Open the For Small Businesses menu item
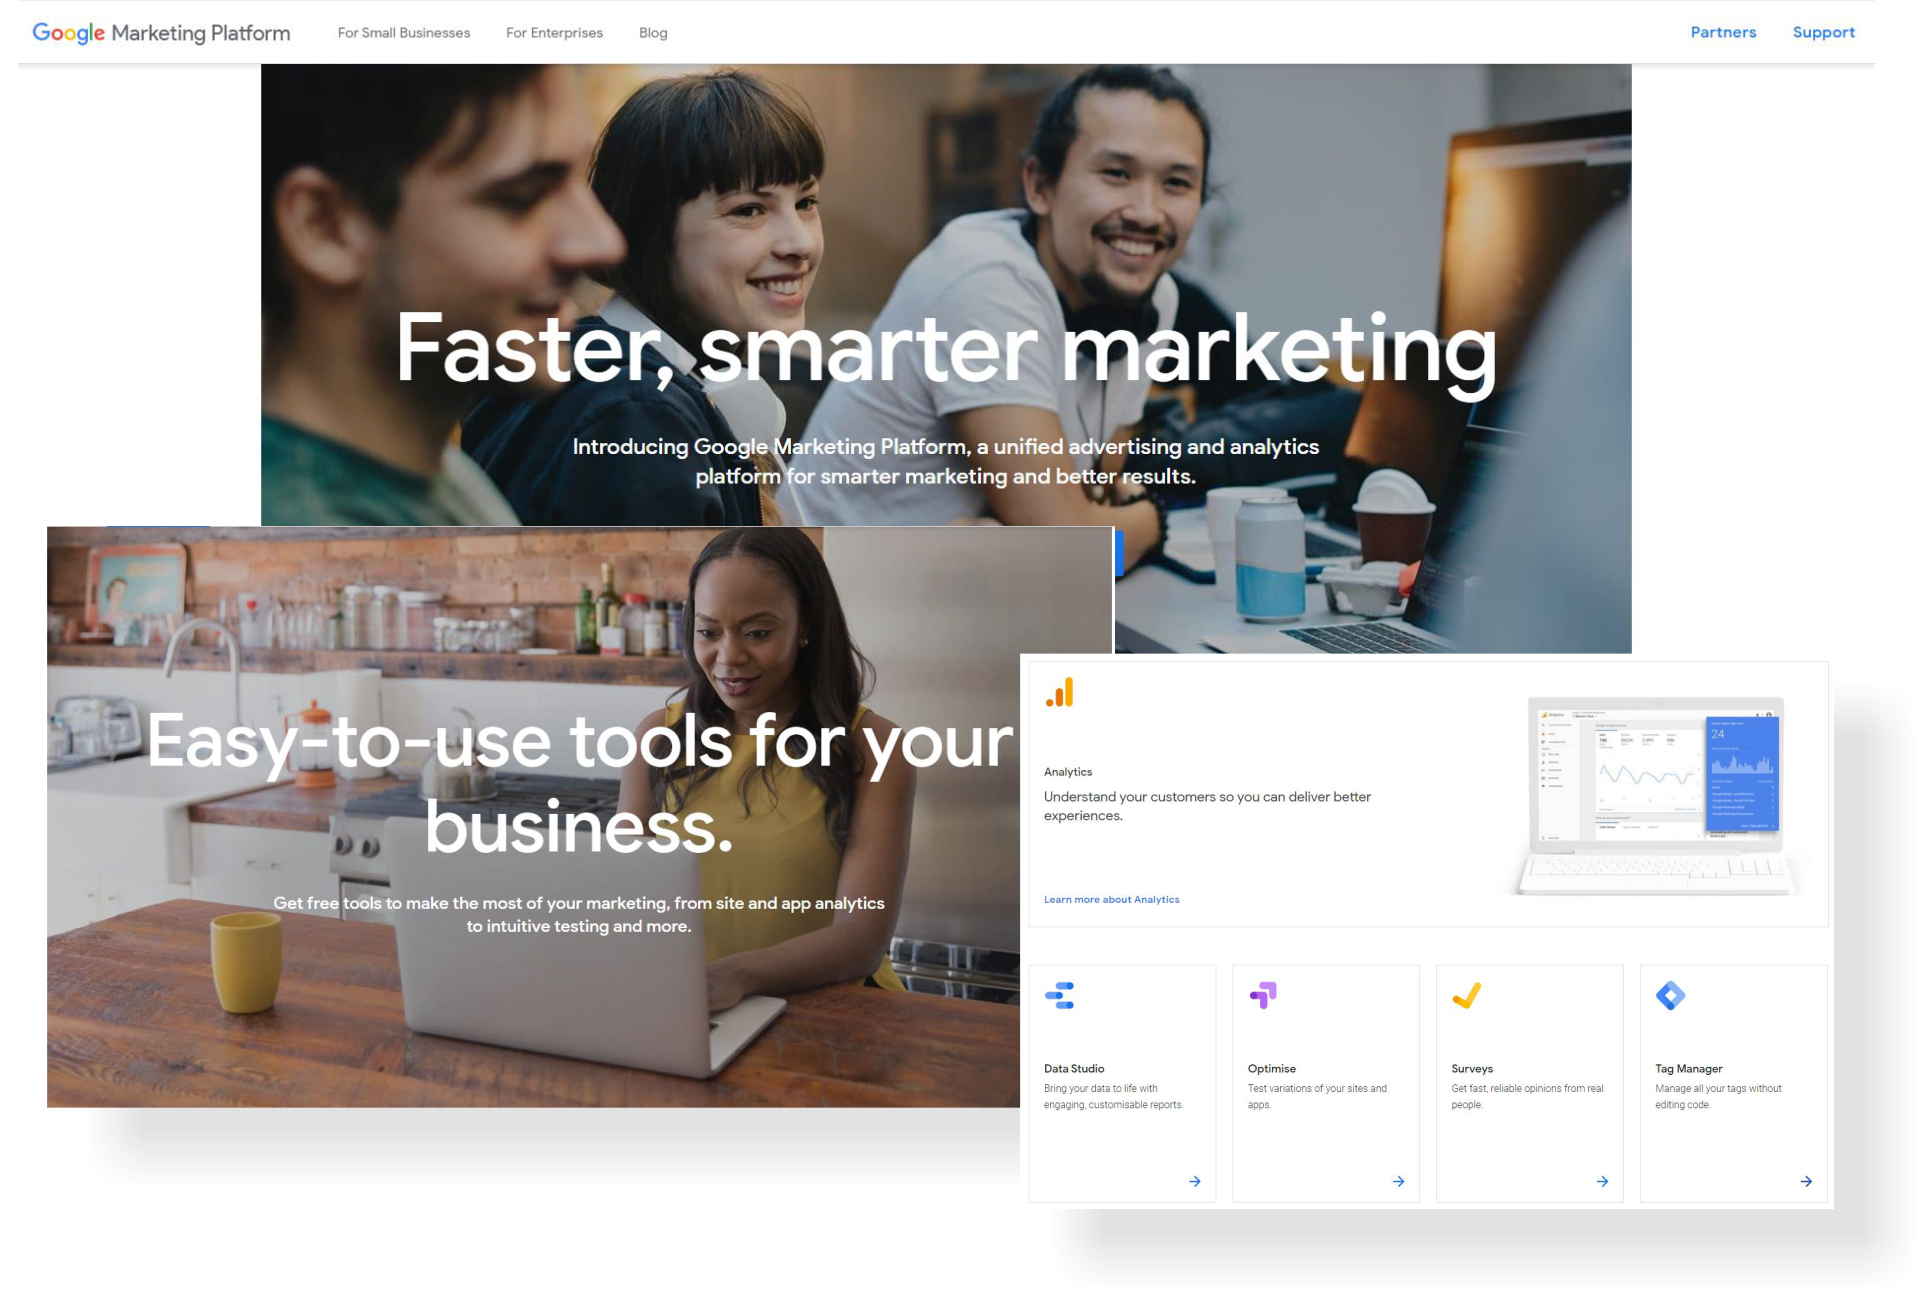Viewport: 1919px width, 1292px height. coord(404,33)
